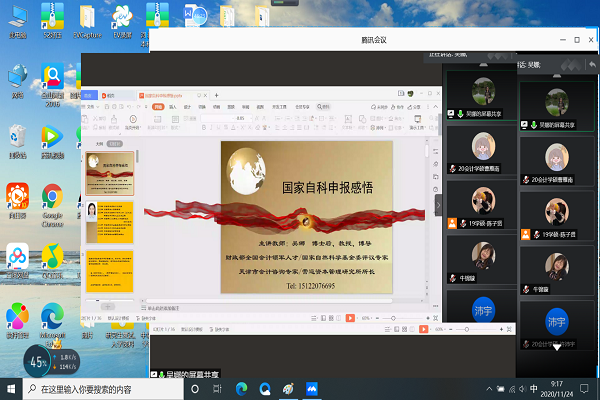Start slideshow with the orange play button
The width and height of the screenshot is (600, 400).
(x=350, y=317)
